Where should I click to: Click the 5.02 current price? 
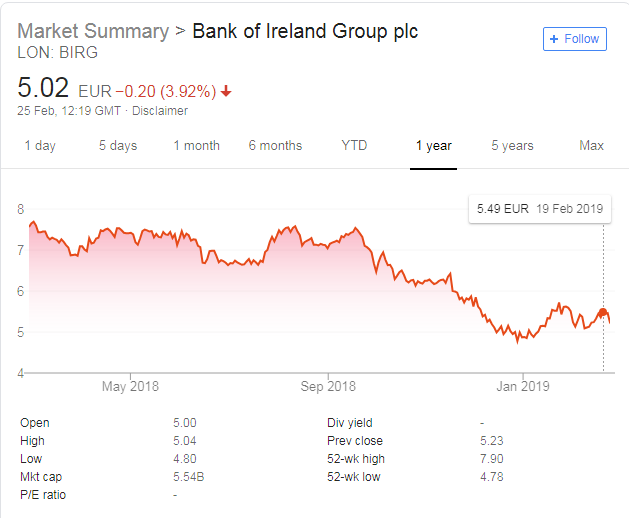[41, 87]
